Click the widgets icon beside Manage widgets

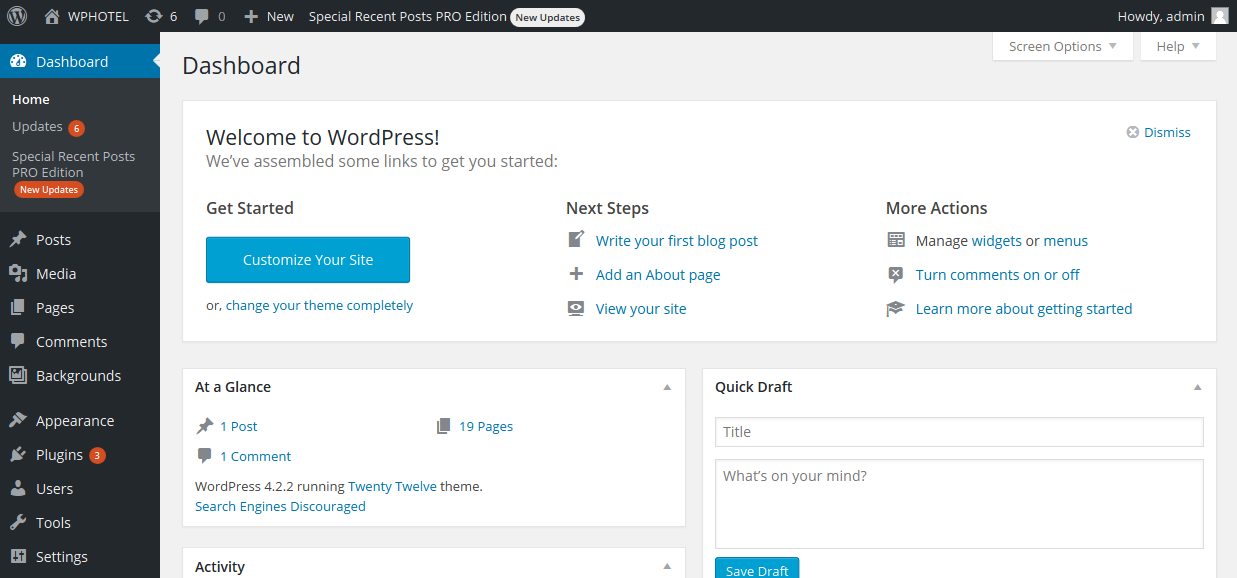pyautogui.click(x=896, y=240)
